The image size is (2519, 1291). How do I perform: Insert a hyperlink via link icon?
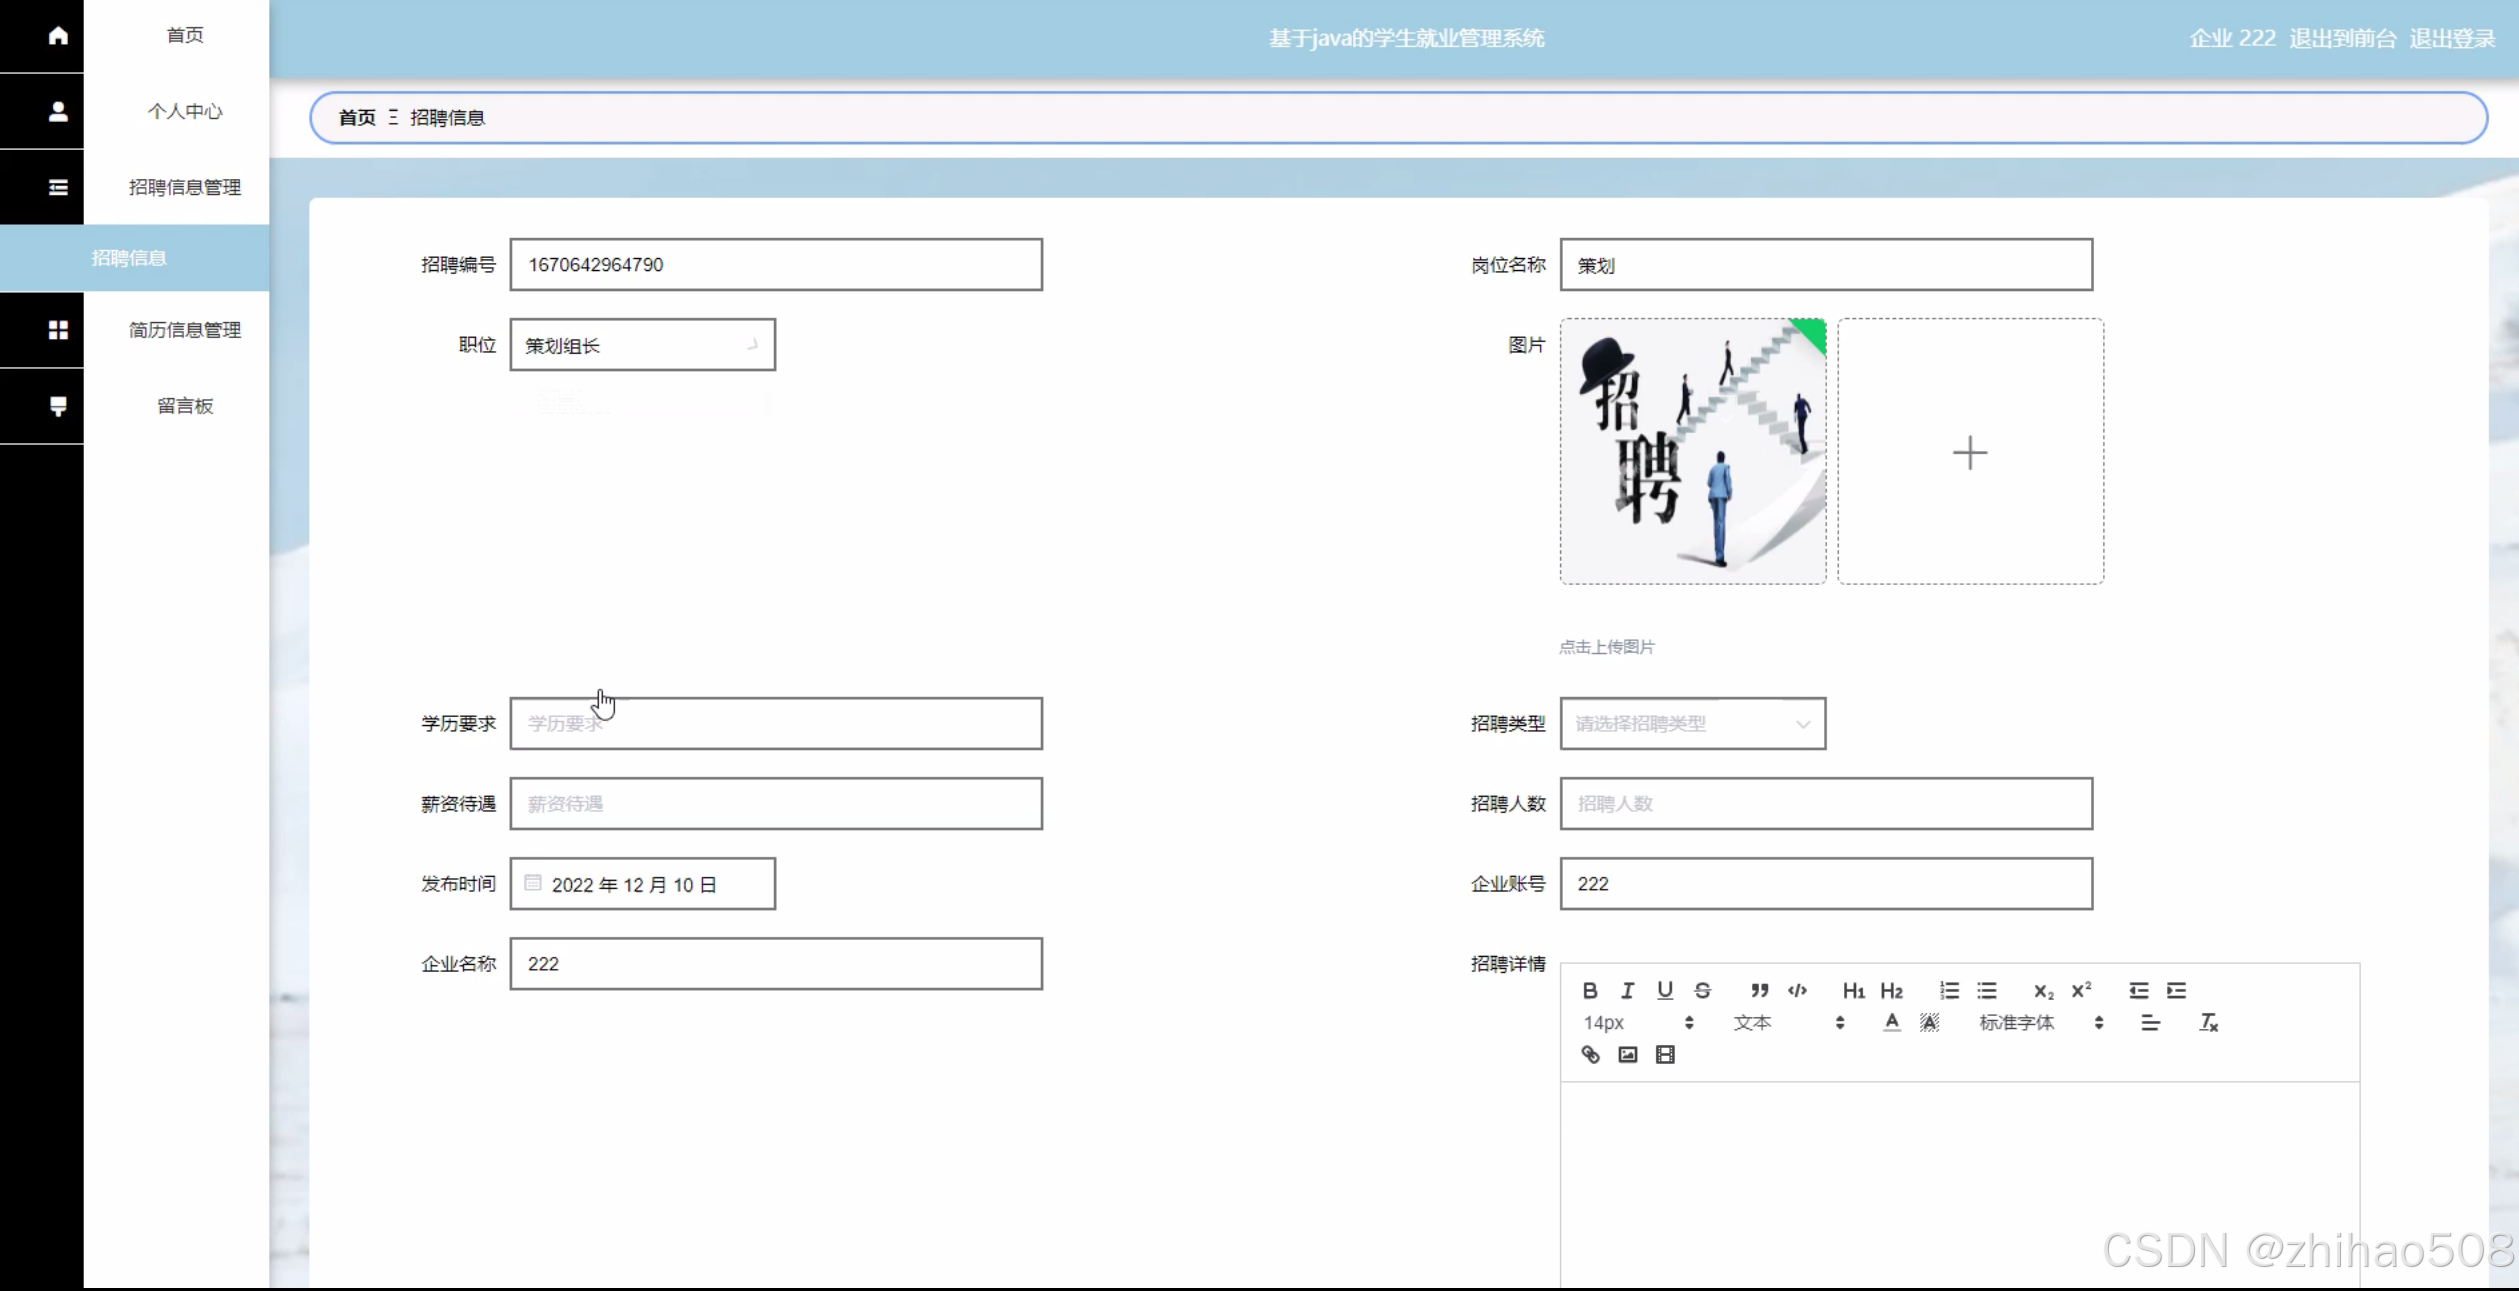(1590, 1054)
